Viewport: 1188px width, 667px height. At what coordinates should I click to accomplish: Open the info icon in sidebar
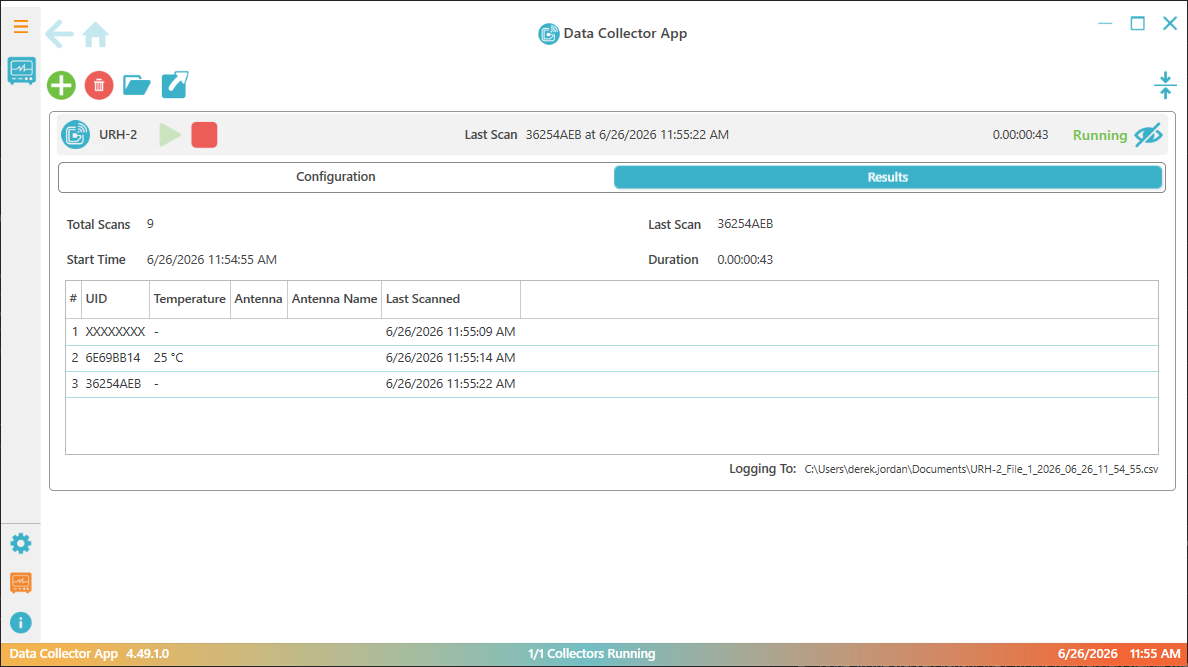pos(21,622)
